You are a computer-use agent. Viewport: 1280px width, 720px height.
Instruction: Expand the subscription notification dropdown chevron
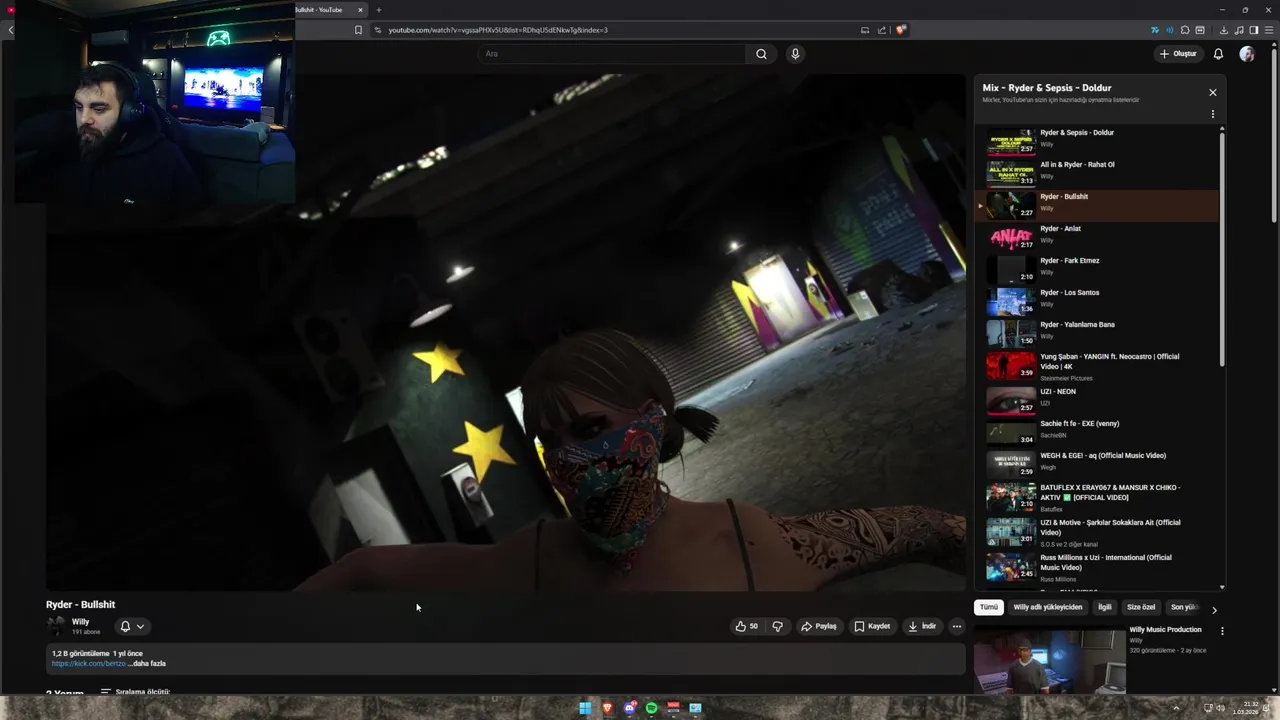pyautogui.click(x=140, y=626)
